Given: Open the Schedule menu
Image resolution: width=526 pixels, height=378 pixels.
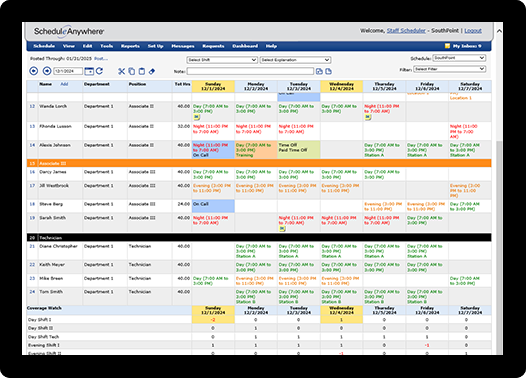Looking at the screenshot, I should pyautogui.click(x=44, y=46).
